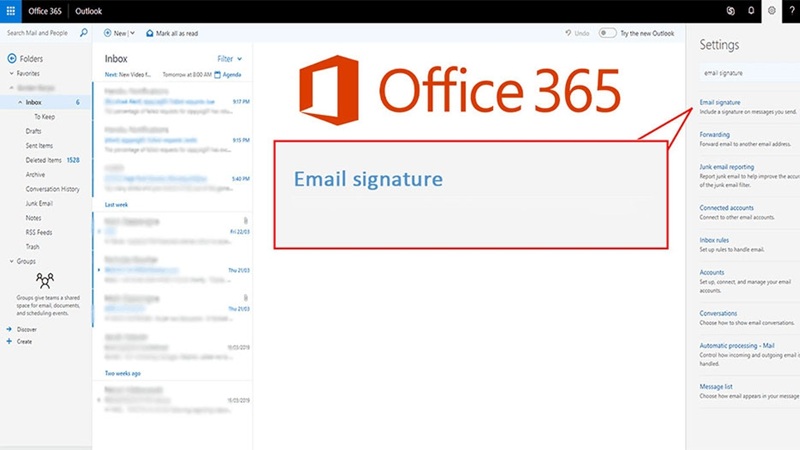This screenshot has width=800, height=450.
Task: Click Outlook in the header bar
Action: [88, 11]
